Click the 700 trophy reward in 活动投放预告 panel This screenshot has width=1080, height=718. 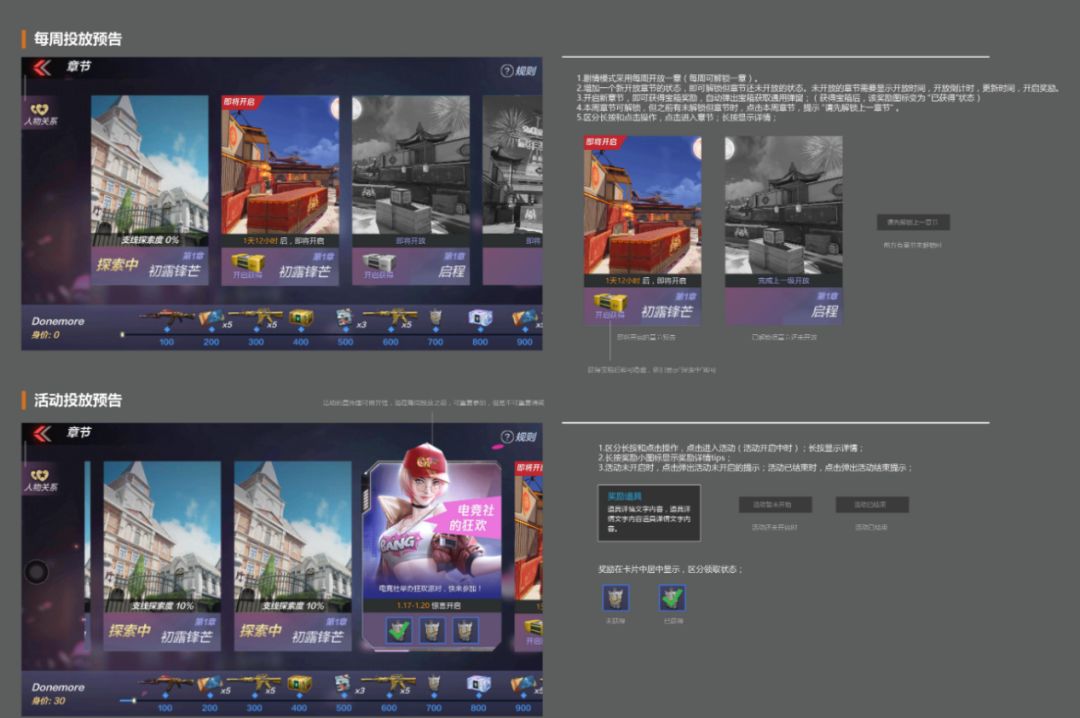click(x=435, y=684)
